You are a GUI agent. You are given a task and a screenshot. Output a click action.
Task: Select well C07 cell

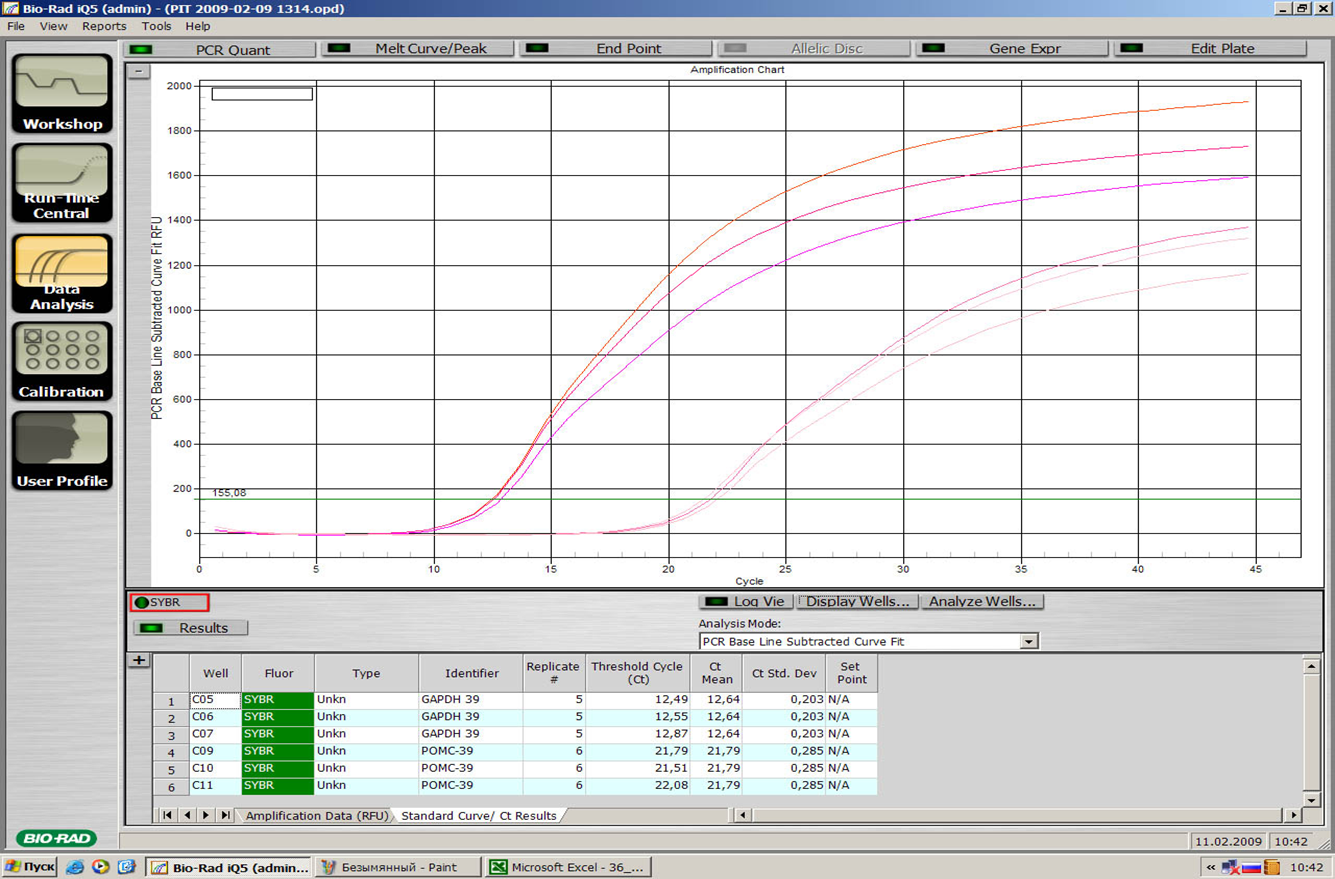click(x=214, y=734)
